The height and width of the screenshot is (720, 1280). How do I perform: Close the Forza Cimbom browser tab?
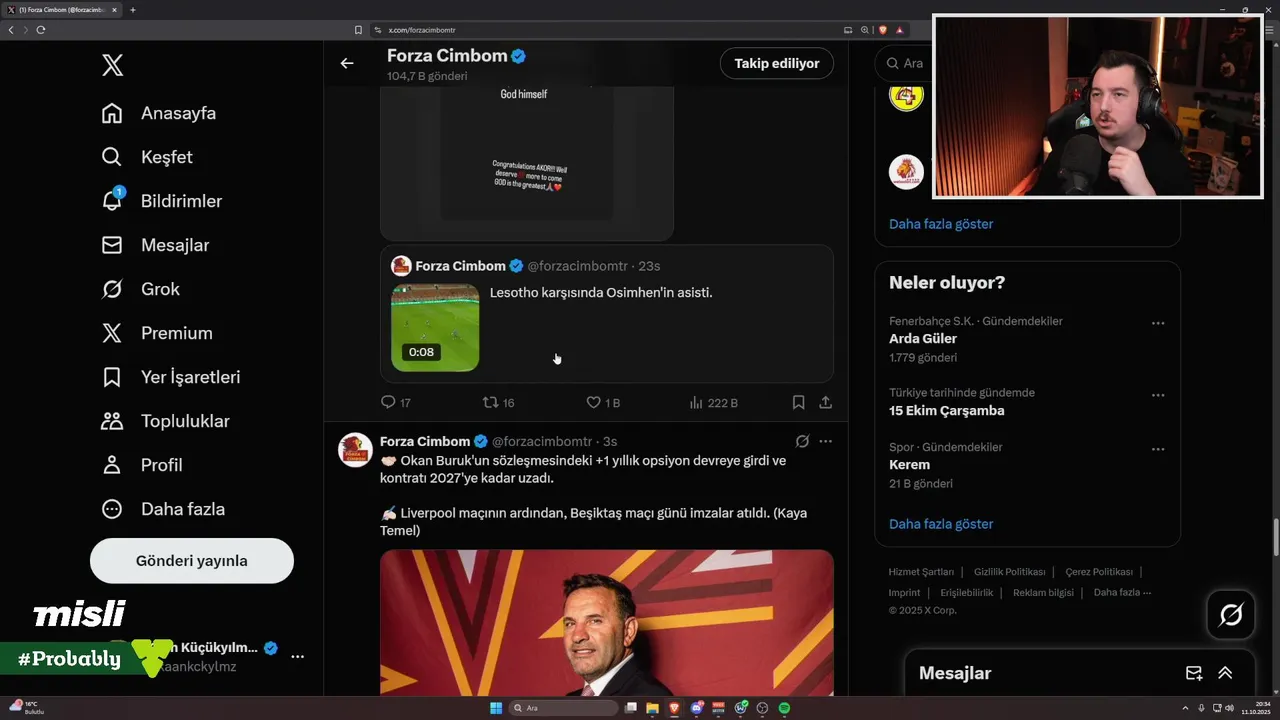tap(113, 10)
